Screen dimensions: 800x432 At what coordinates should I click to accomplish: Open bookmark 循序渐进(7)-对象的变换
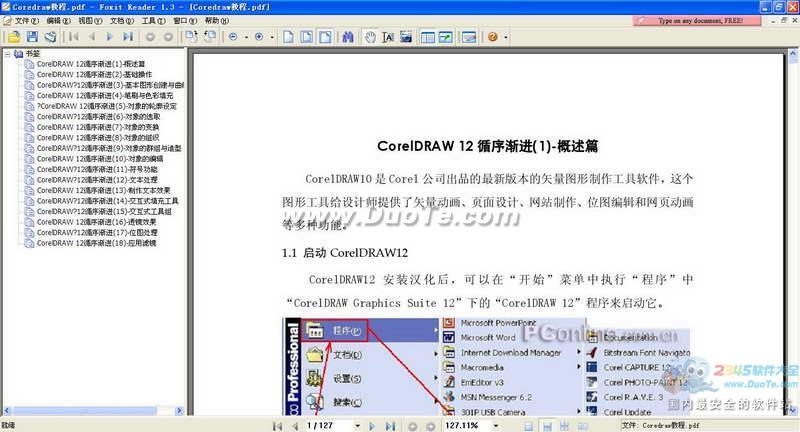pyautogui.click(x=98, y=127)
